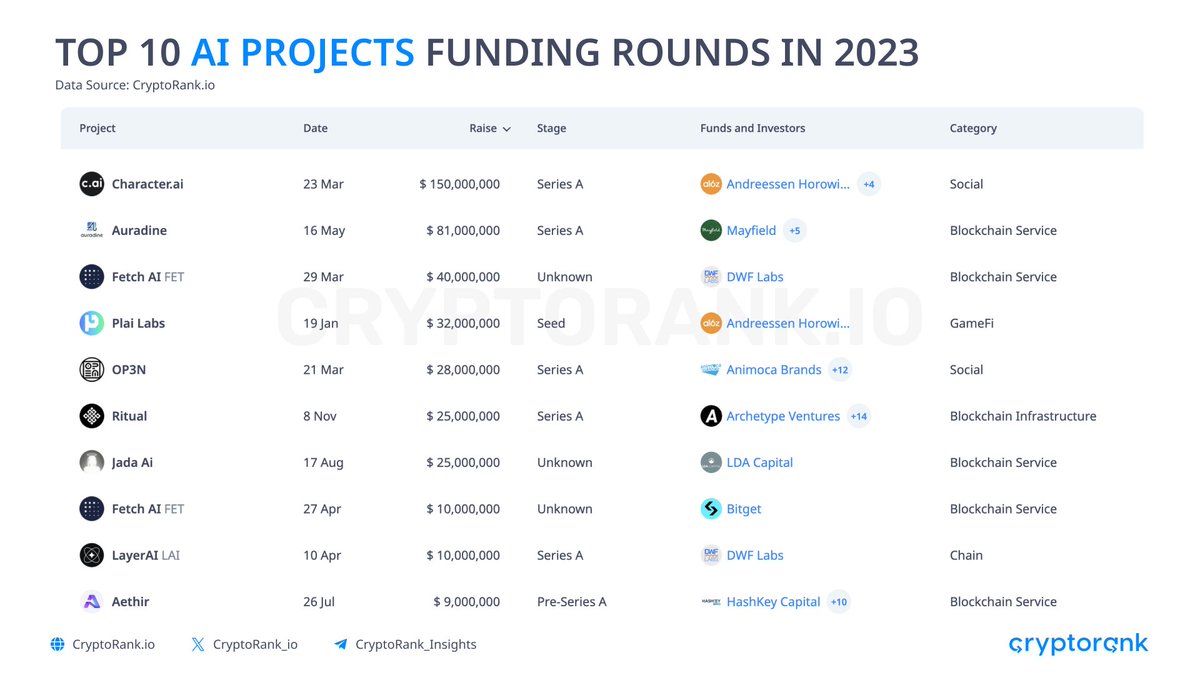Open the HashKey Capital investor link
The width and height of the screenshot is (1200, 675).
pos(773,602)
